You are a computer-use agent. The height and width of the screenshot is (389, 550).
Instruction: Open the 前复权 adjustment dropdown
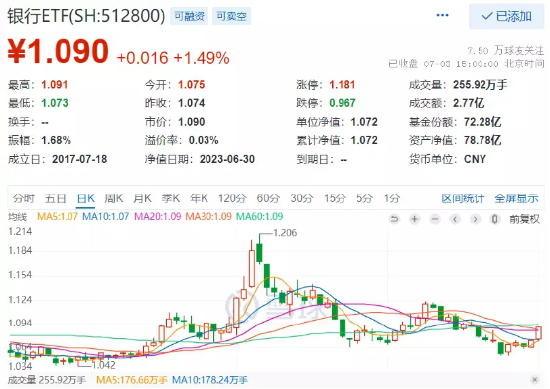(524, 219)
